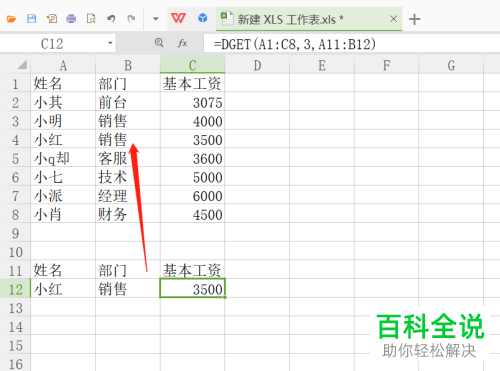Select cell containing 小派
The image size is (500, 371).
point(63,195)
